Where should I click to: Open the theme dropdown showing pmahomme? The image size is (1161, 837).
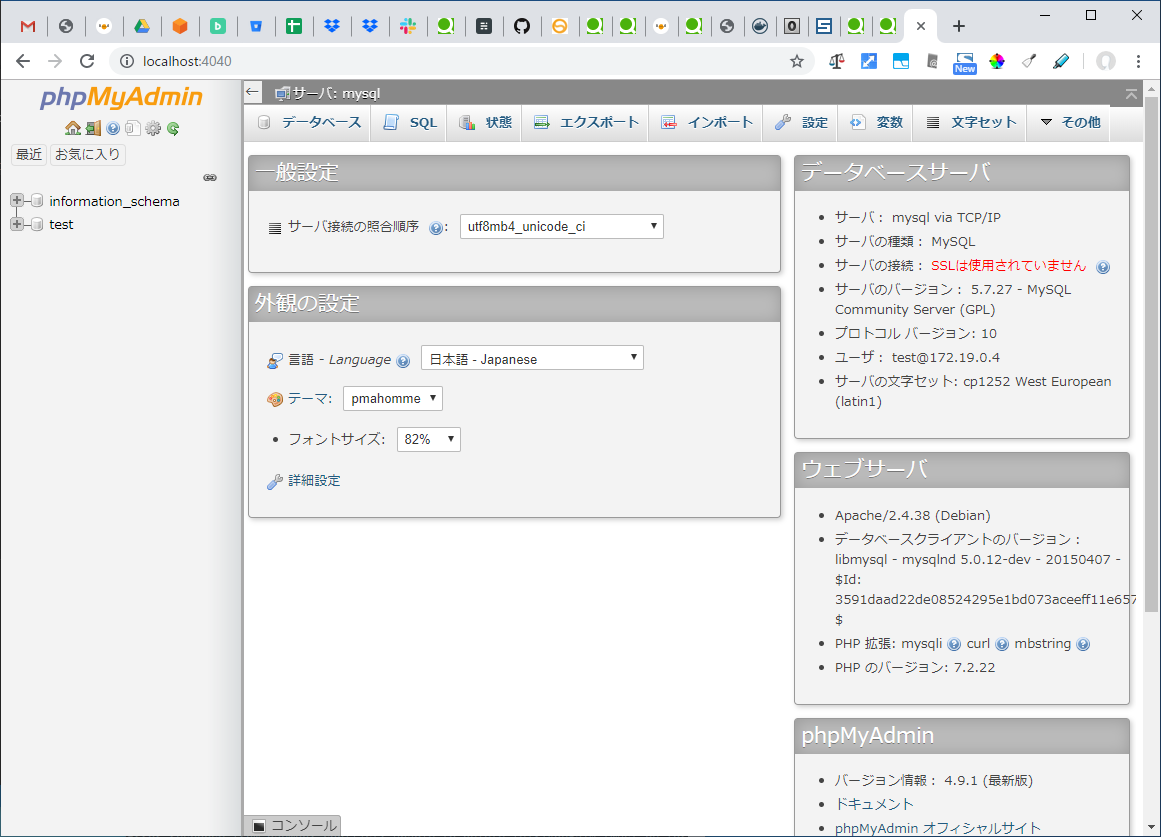tap(392, 398)
